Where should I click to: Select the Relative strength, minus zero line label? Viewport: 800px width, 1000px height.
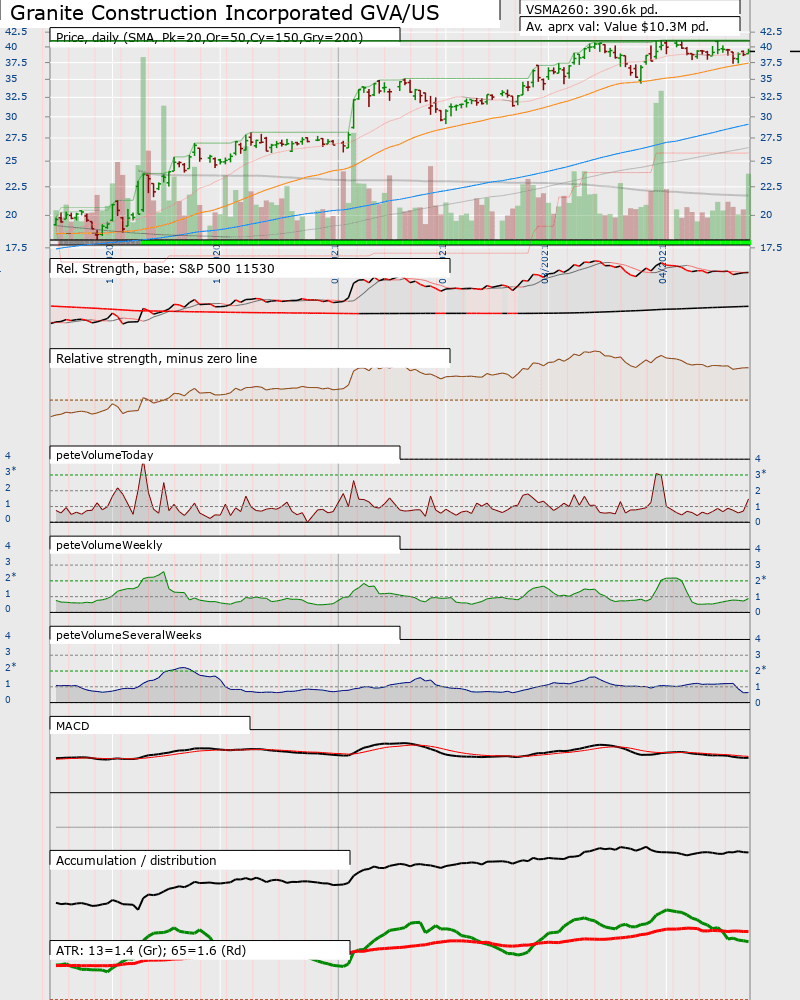[x=156, y=358]
